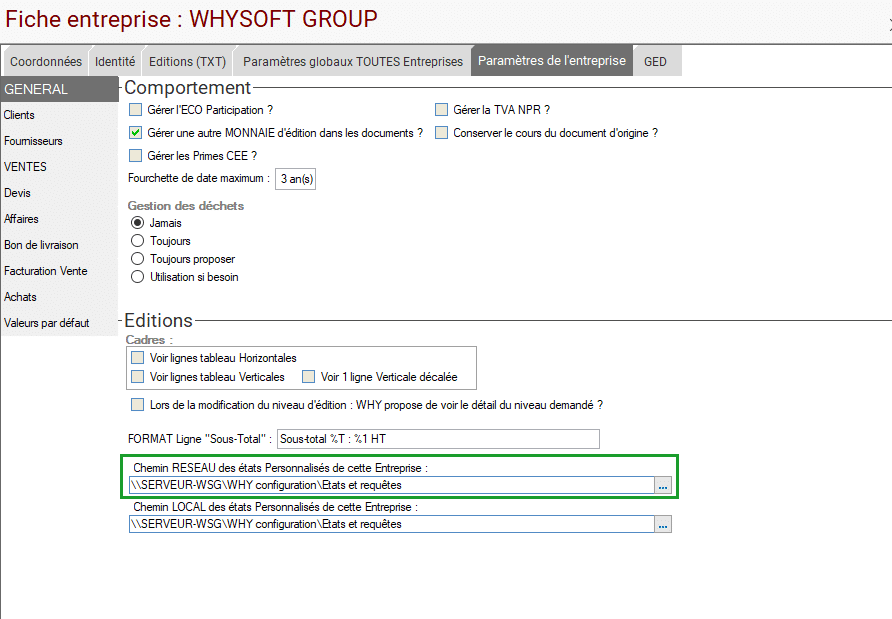Enable Gérer la TVA NPR checkbox
The image size is (892, 619).
coord(441,109)
